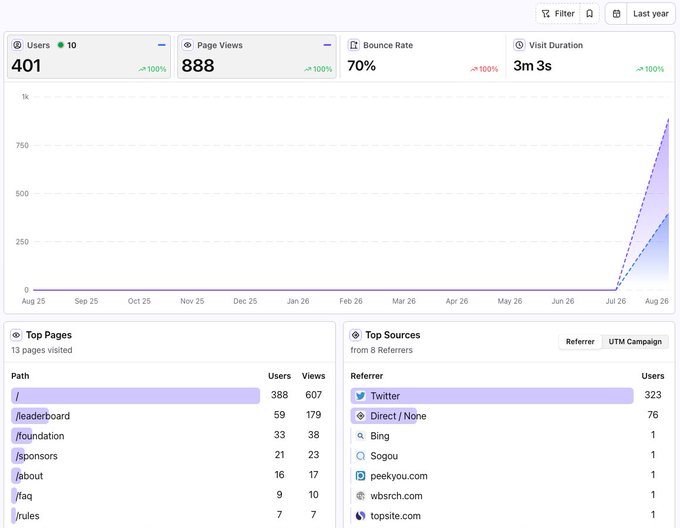Switch to the Referrer tab
The image size is (680, 528).
tap(580, 342)
